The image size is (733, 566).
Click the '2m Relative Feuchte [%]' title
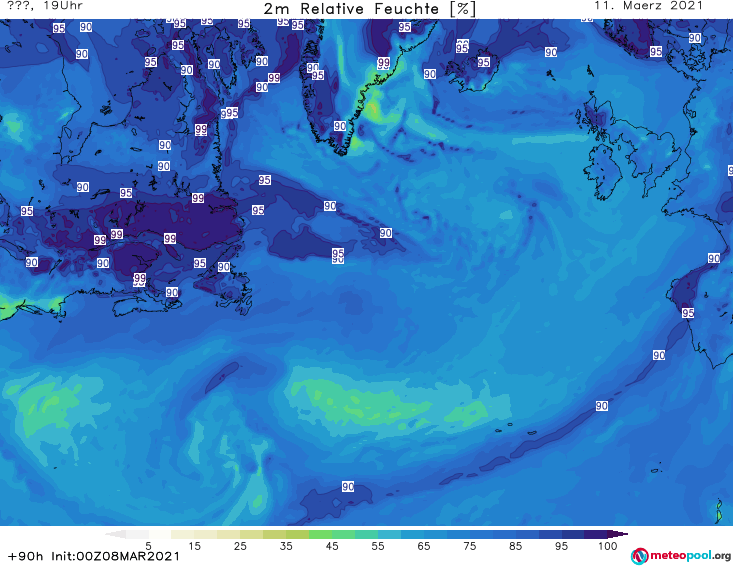pos(370,9)
